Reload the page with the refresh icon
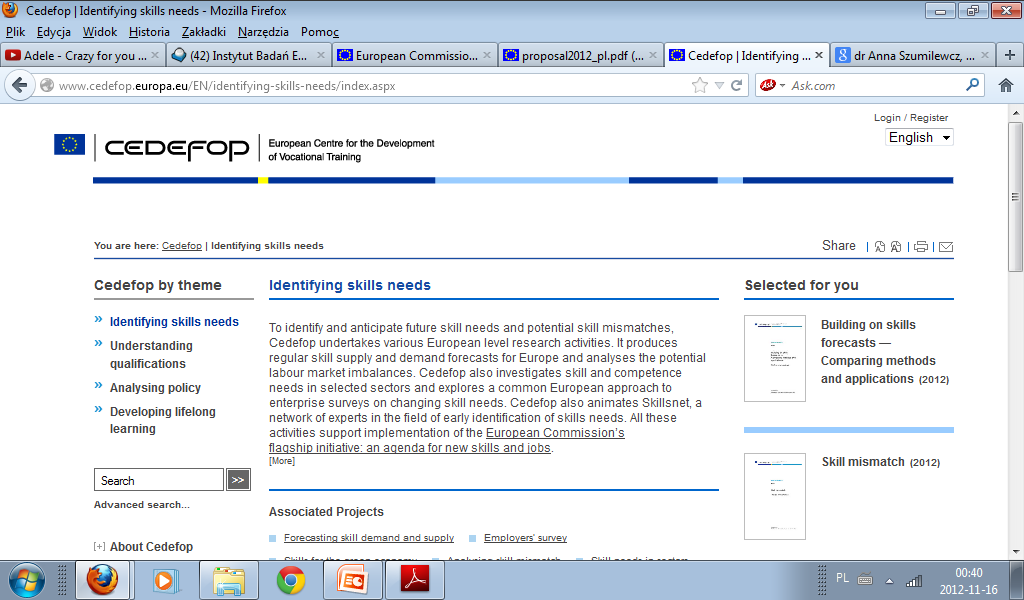Viewport: 1024px width, 600px height. click(737, 86)
